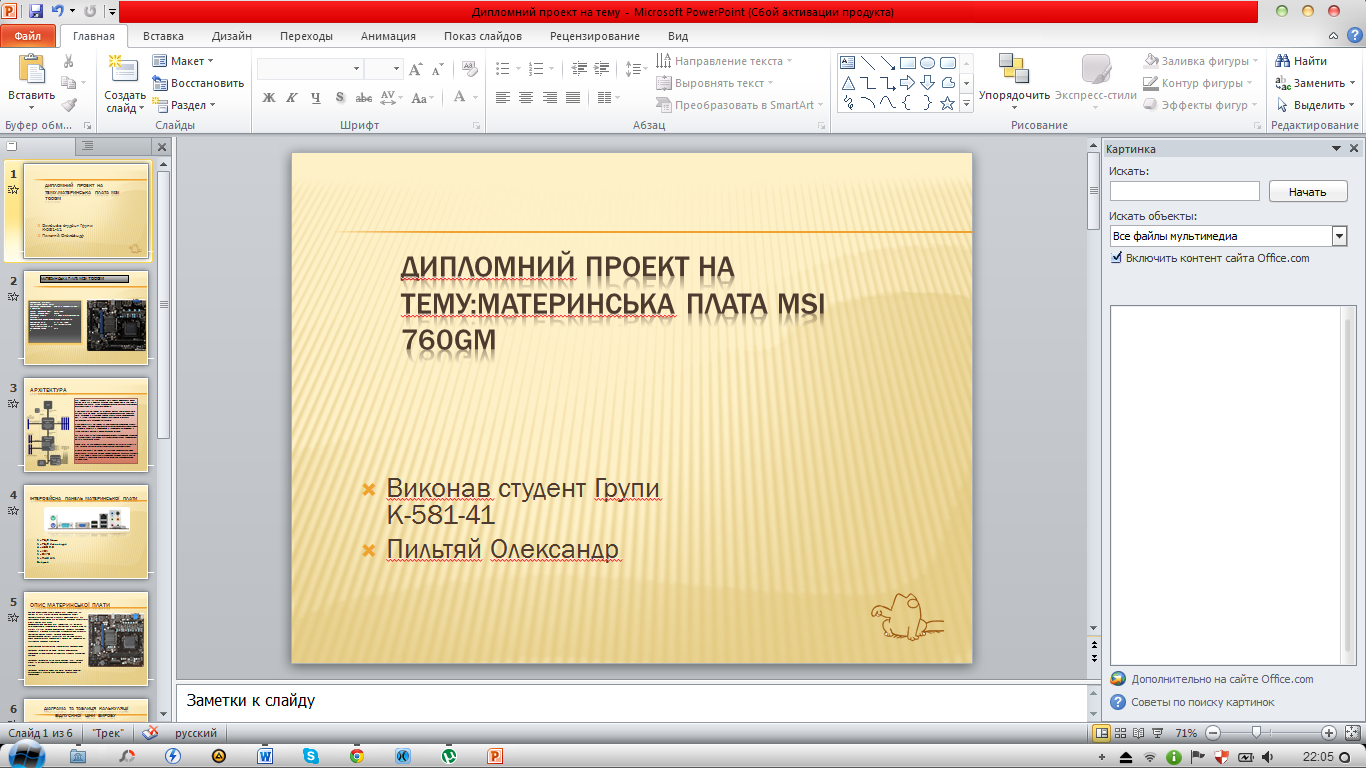The height and width of the screenshot is (768, 1366).
Task: Click the Cut scissors icon
Action: 69,62
